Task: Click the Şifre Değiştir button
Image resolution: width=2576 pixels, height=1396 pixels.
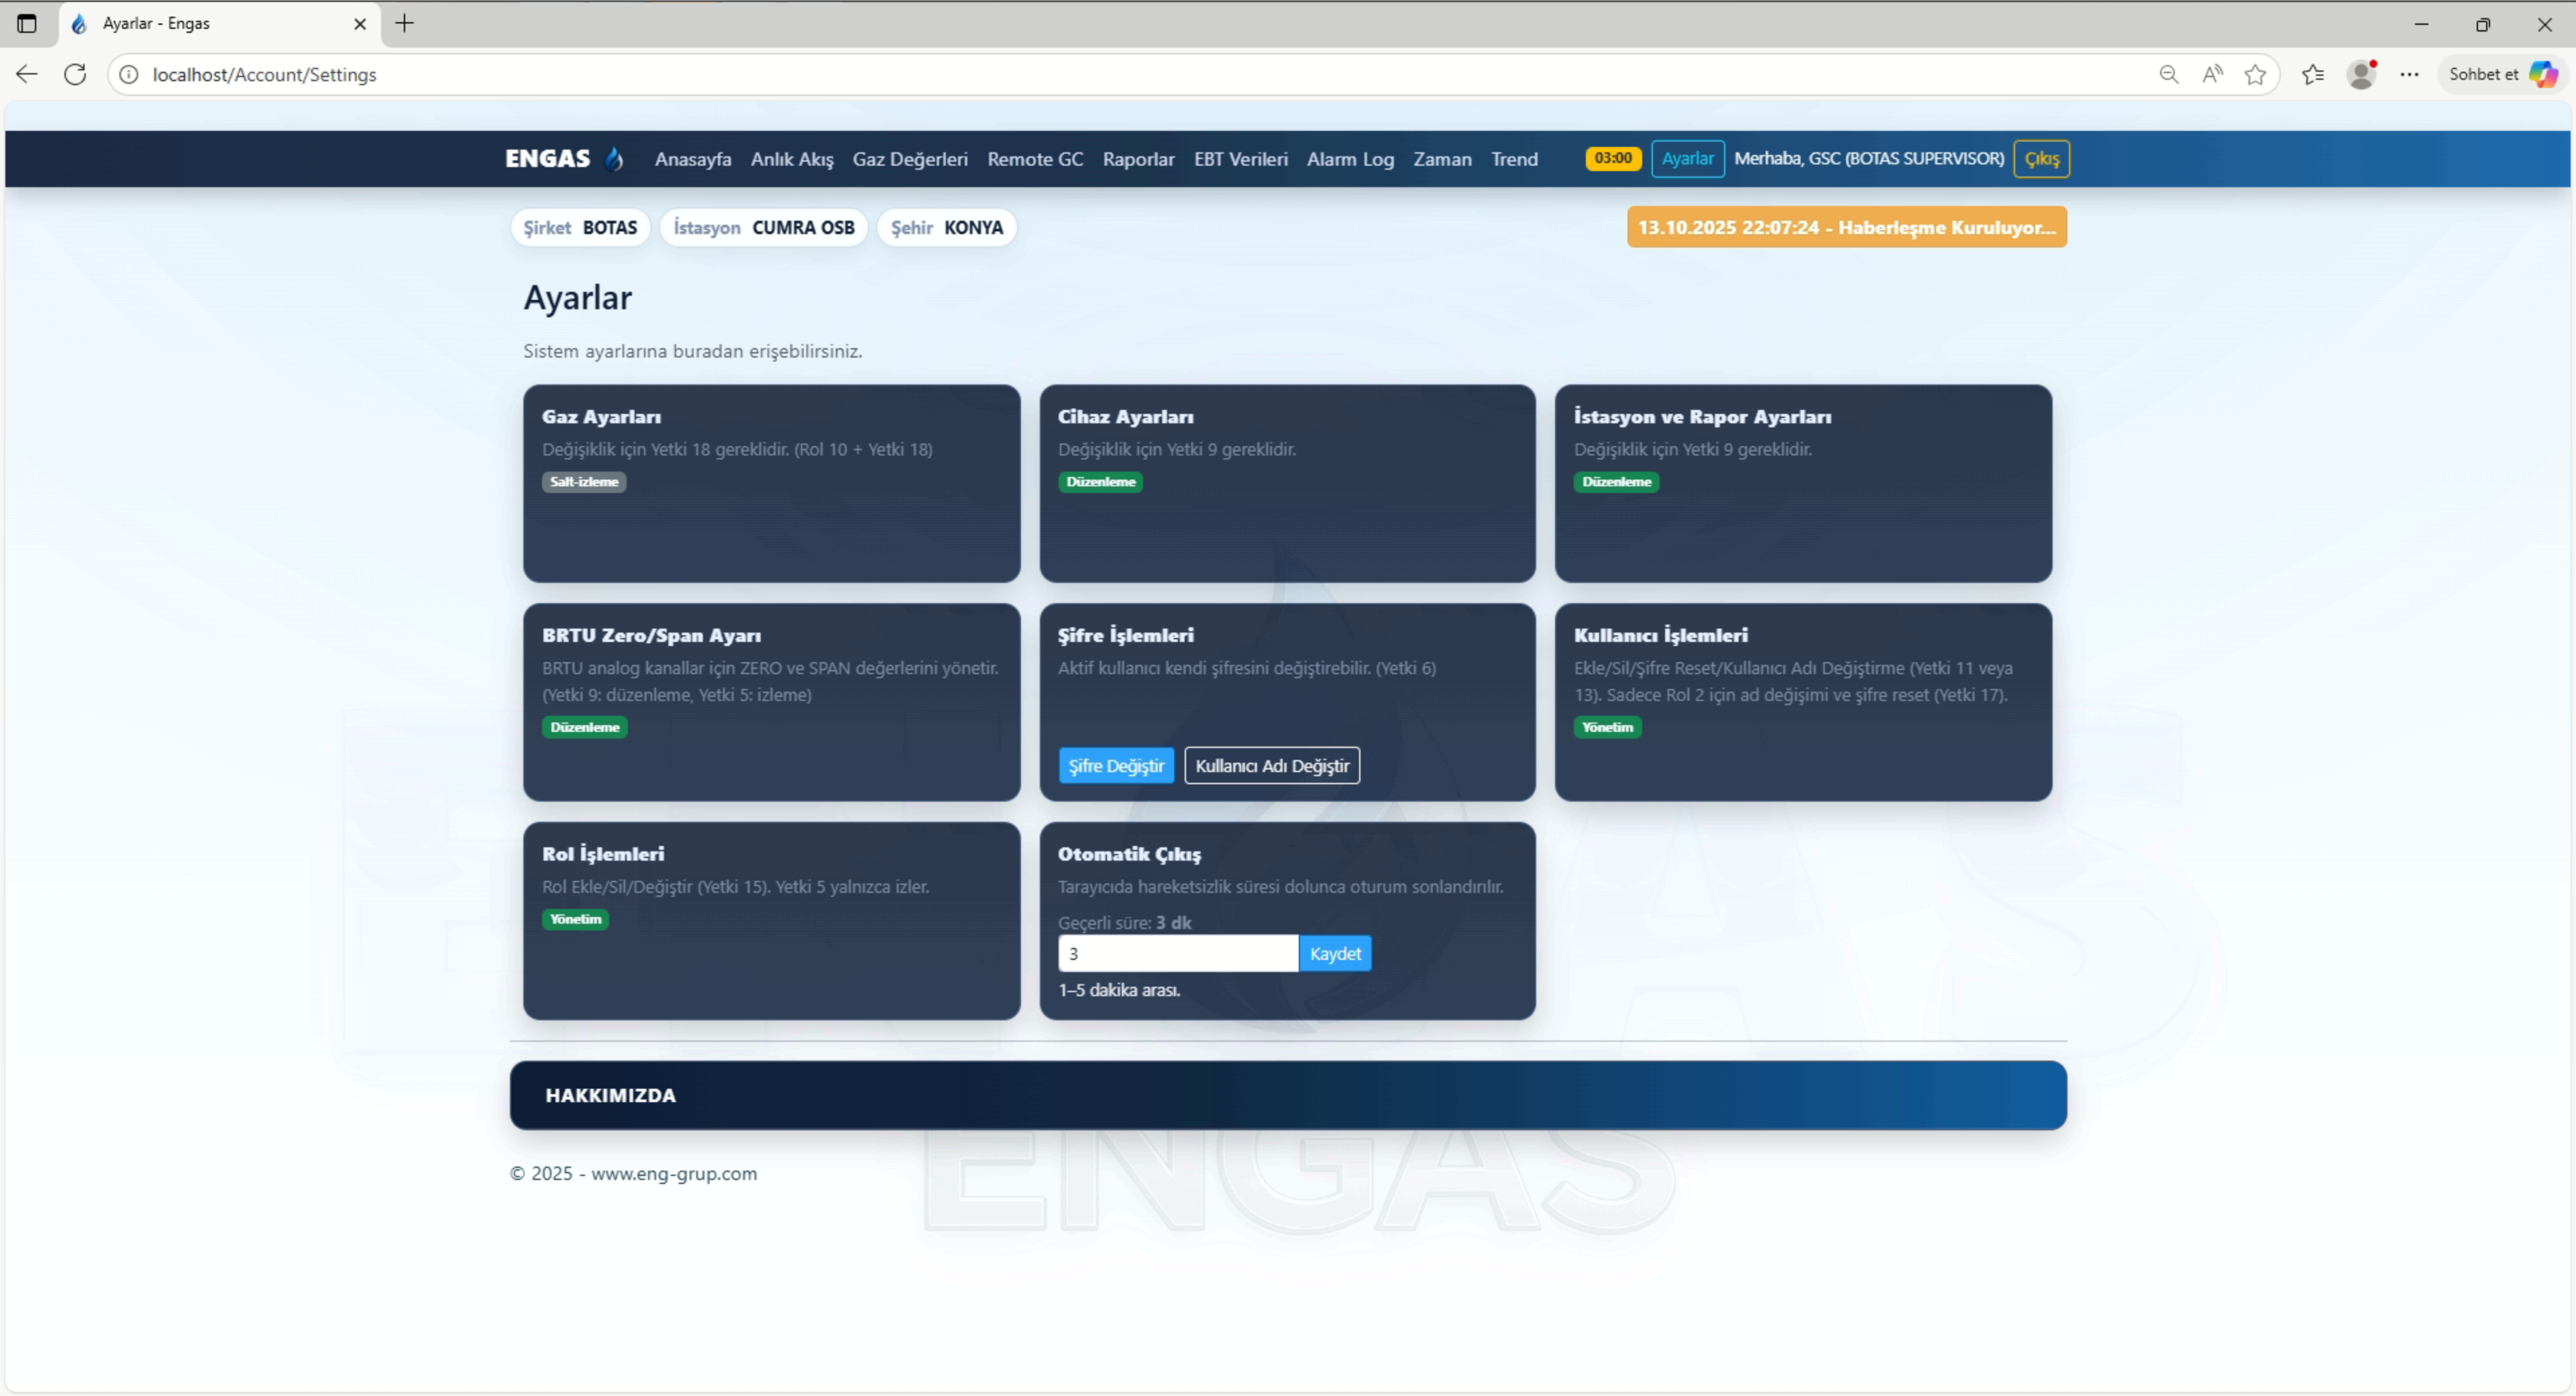Action: [1116, 766]
